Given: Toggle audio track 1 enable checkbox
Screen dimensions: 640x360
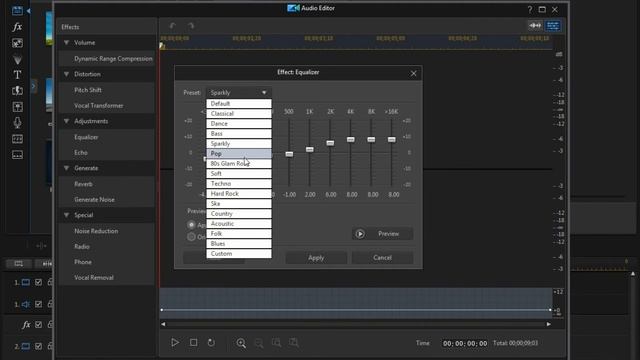Looking at the screenshot, I should pos(38,304).
